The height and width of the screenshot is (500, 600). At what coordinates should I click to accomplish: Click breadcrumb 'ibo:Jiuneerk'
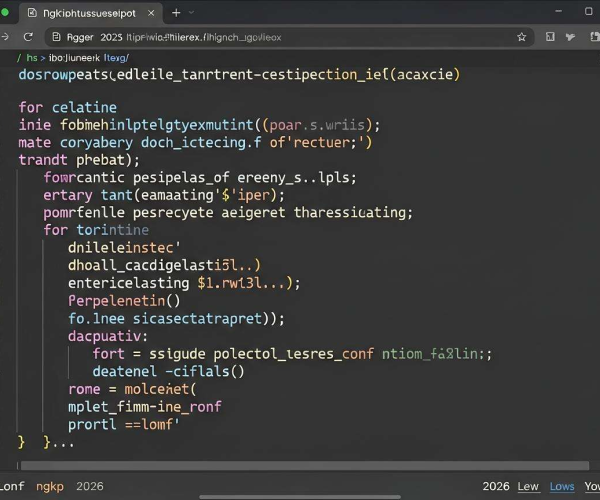click(74, 58)
